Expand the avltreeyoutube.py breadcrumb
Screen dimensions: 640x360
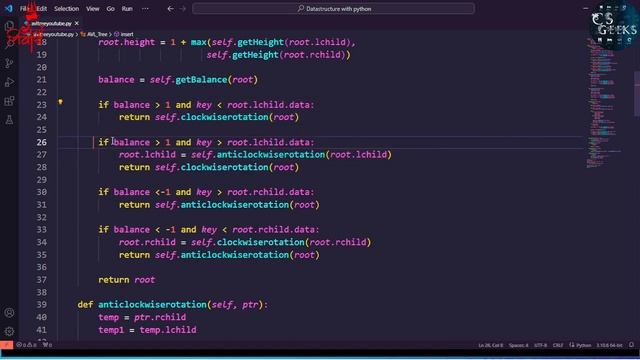[x=53, y=34]
